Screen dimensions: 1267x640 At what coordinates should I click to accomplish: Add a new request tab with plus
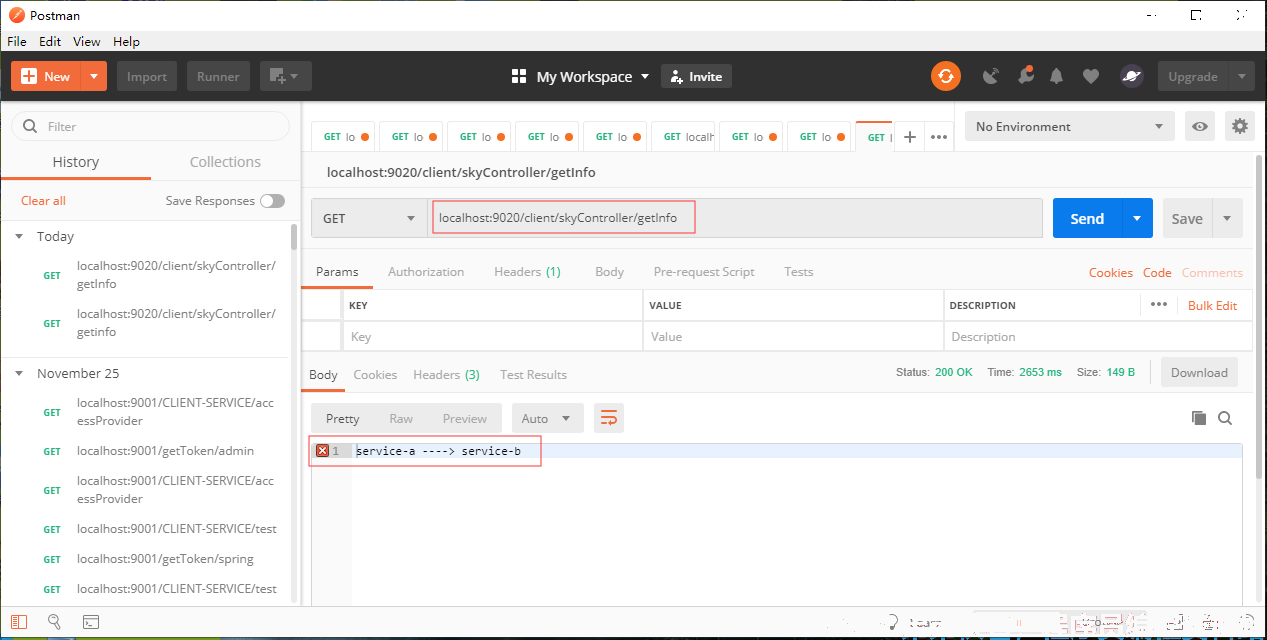[x=909, y=137]
